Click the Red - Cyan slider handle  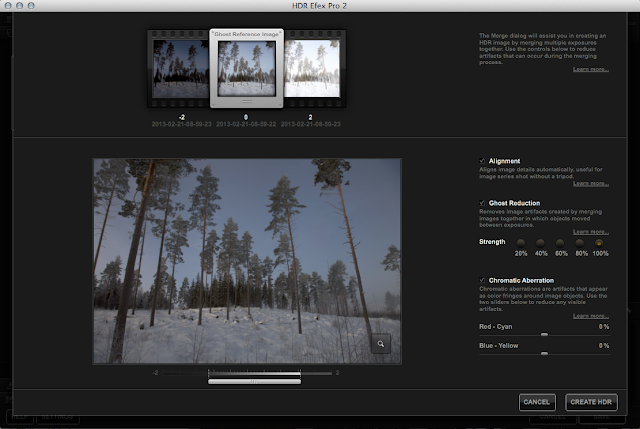click(544, 334)
